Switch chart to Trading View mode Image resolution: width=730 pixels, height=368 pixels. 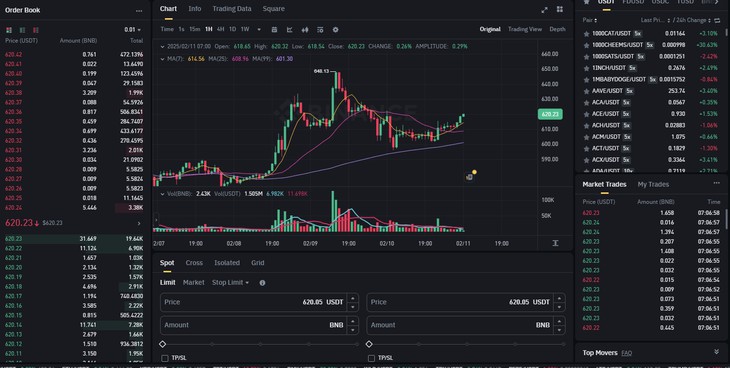pyautogui.click(x=525, y=29)
